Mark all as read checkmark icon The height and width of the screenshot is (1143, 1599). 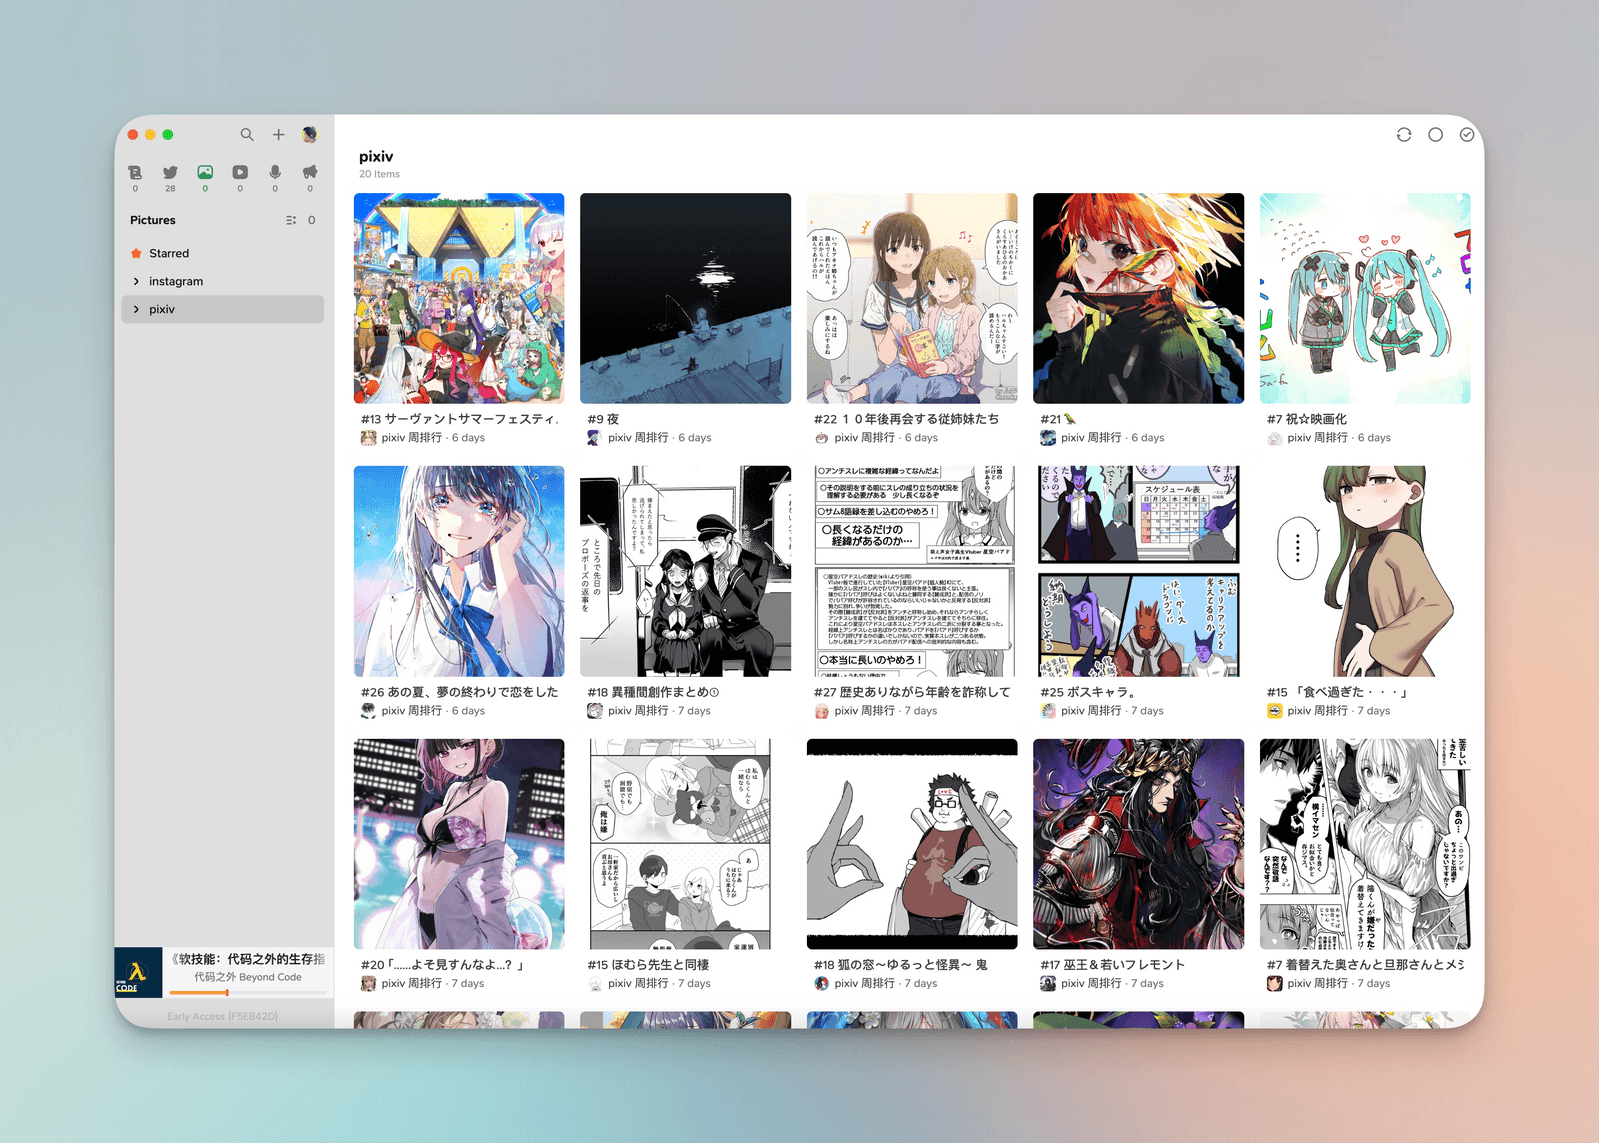tap(1467, 134)
